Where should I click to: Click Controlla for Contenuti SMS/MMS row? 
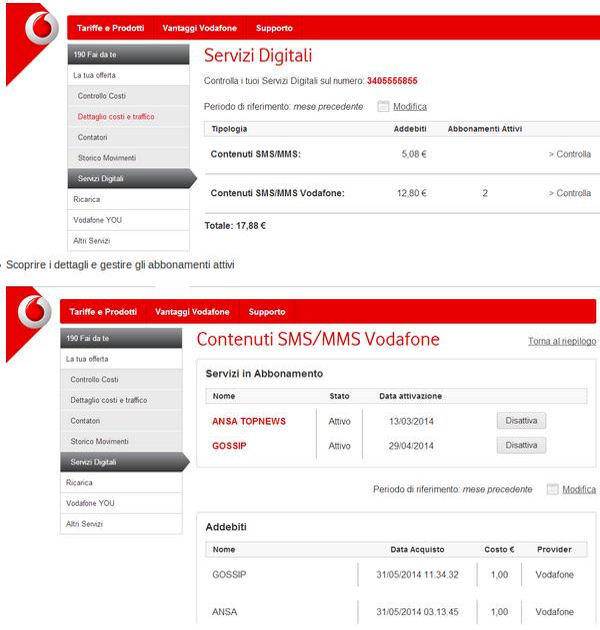[x=570, y=154]
